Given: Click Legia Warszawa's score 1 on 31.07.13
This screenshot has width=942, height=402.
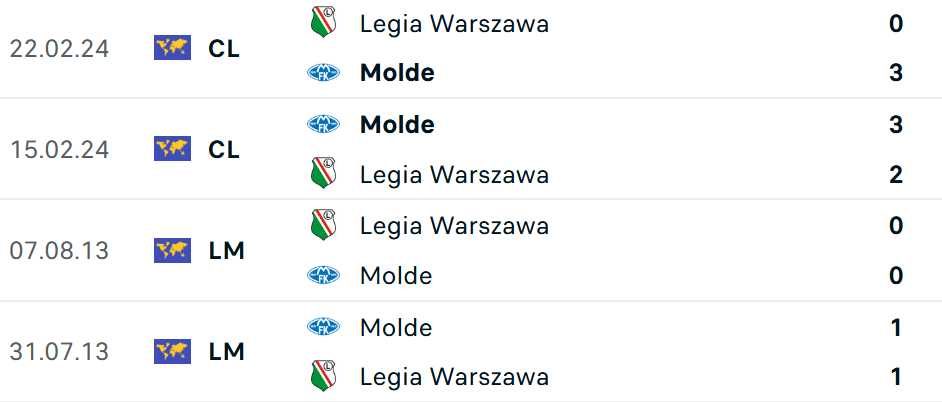Looking at the screenshot, I should 896,376.
